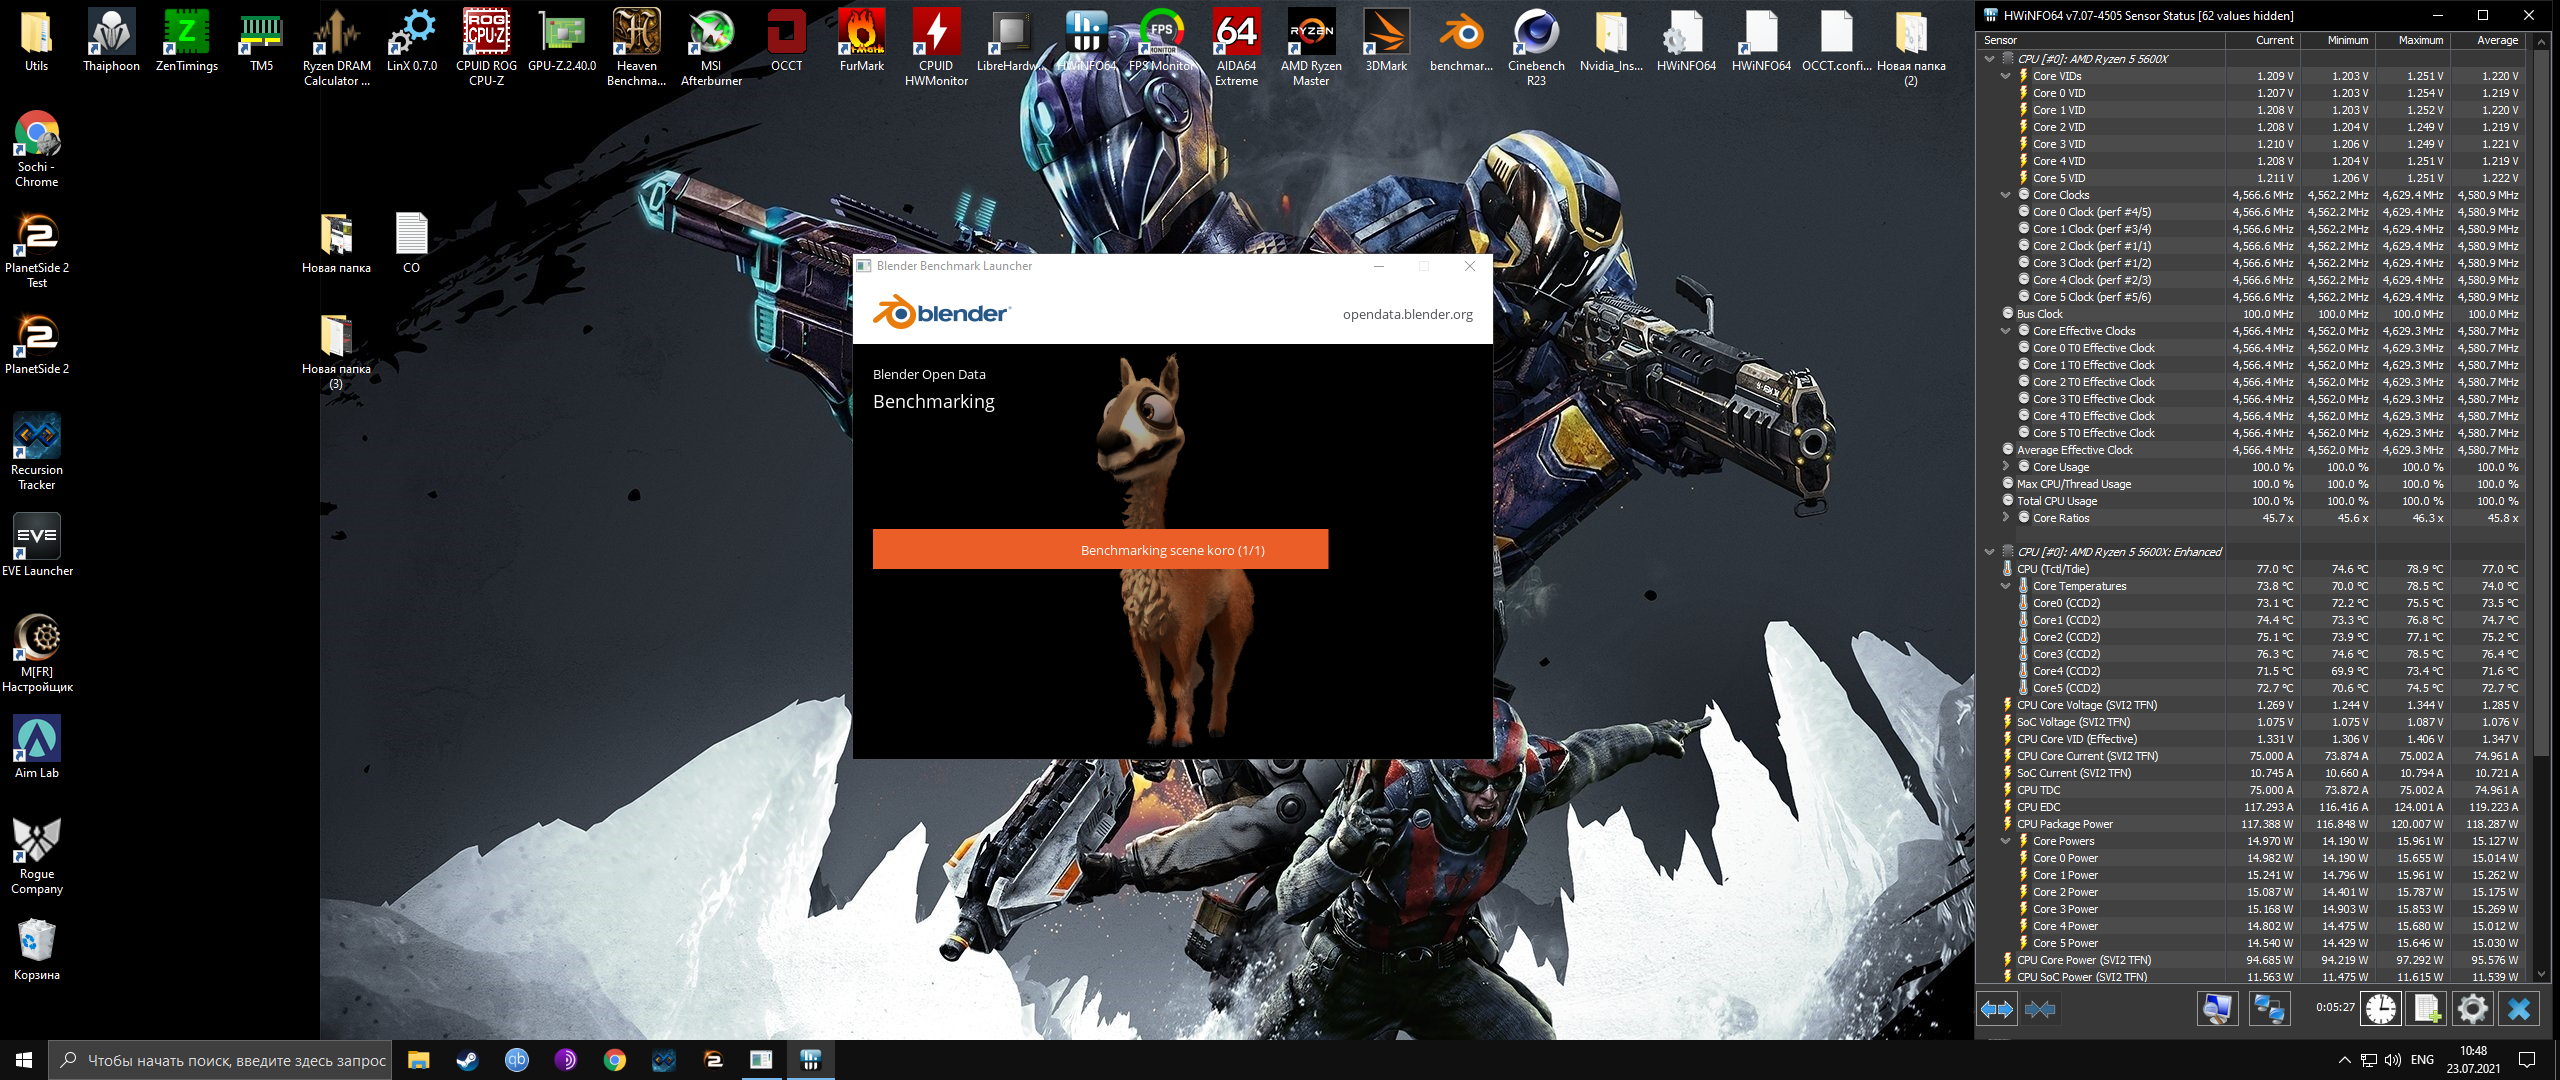Collapse the Core Powers sensor group

tap(2005, 841)
